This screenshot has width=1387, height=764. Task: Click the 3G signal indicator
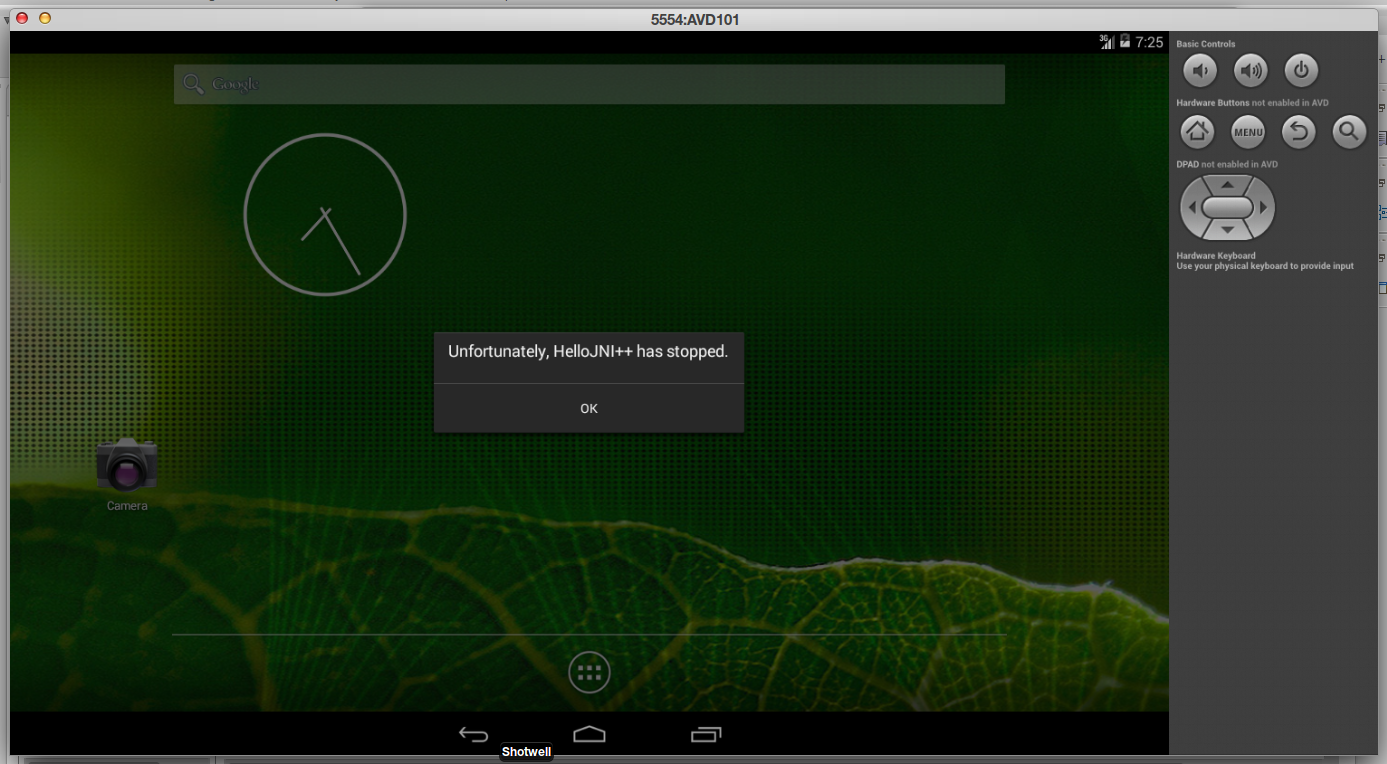click(1107, 42)
